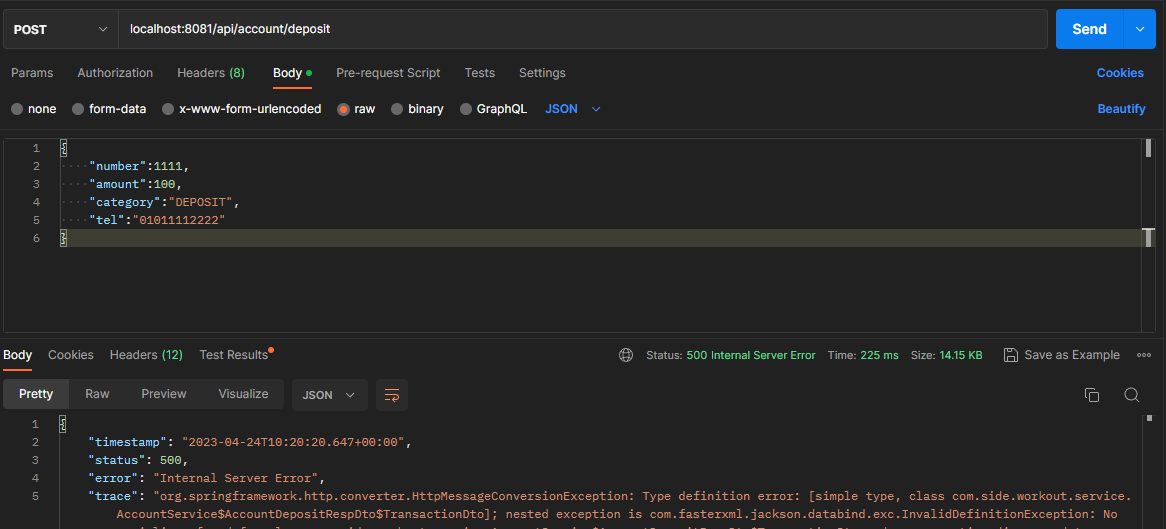1166x529 pixels.
Task: Open search in response with magnifier icon
Action: (1132, 395)
